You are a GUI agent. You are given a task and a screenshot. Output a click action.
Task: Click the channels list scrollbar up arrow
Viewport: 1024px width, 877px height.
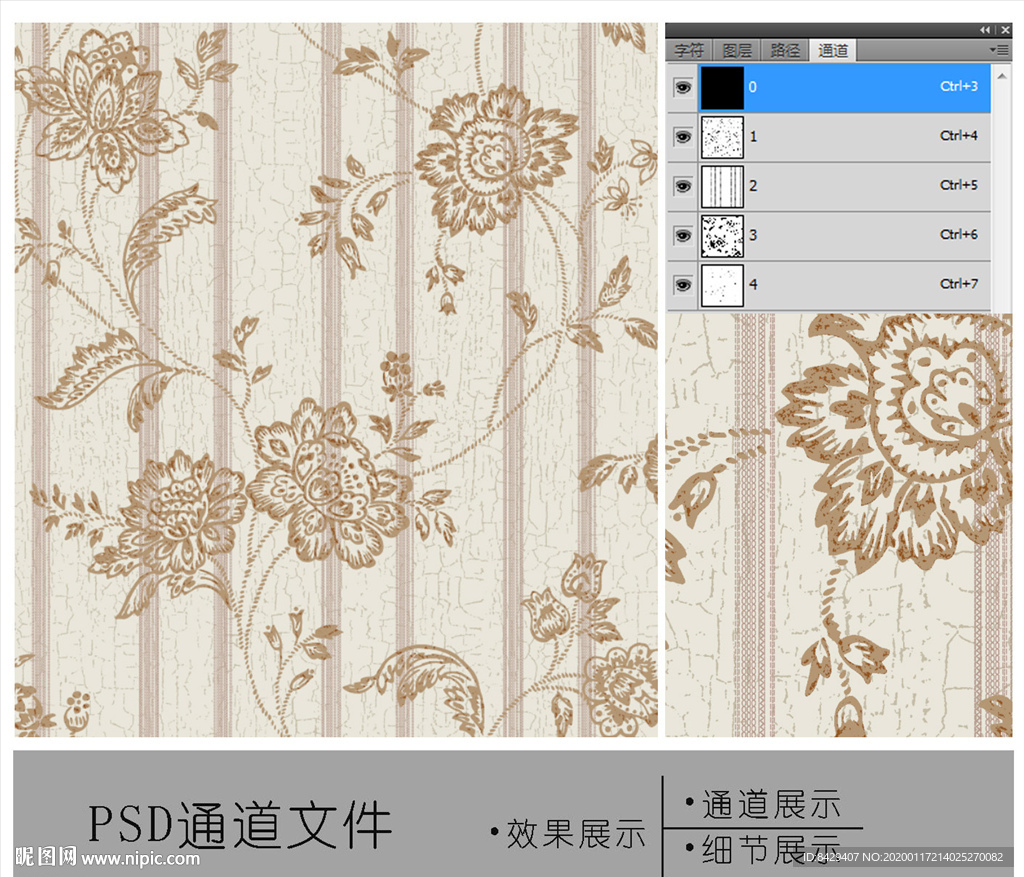1002,76
